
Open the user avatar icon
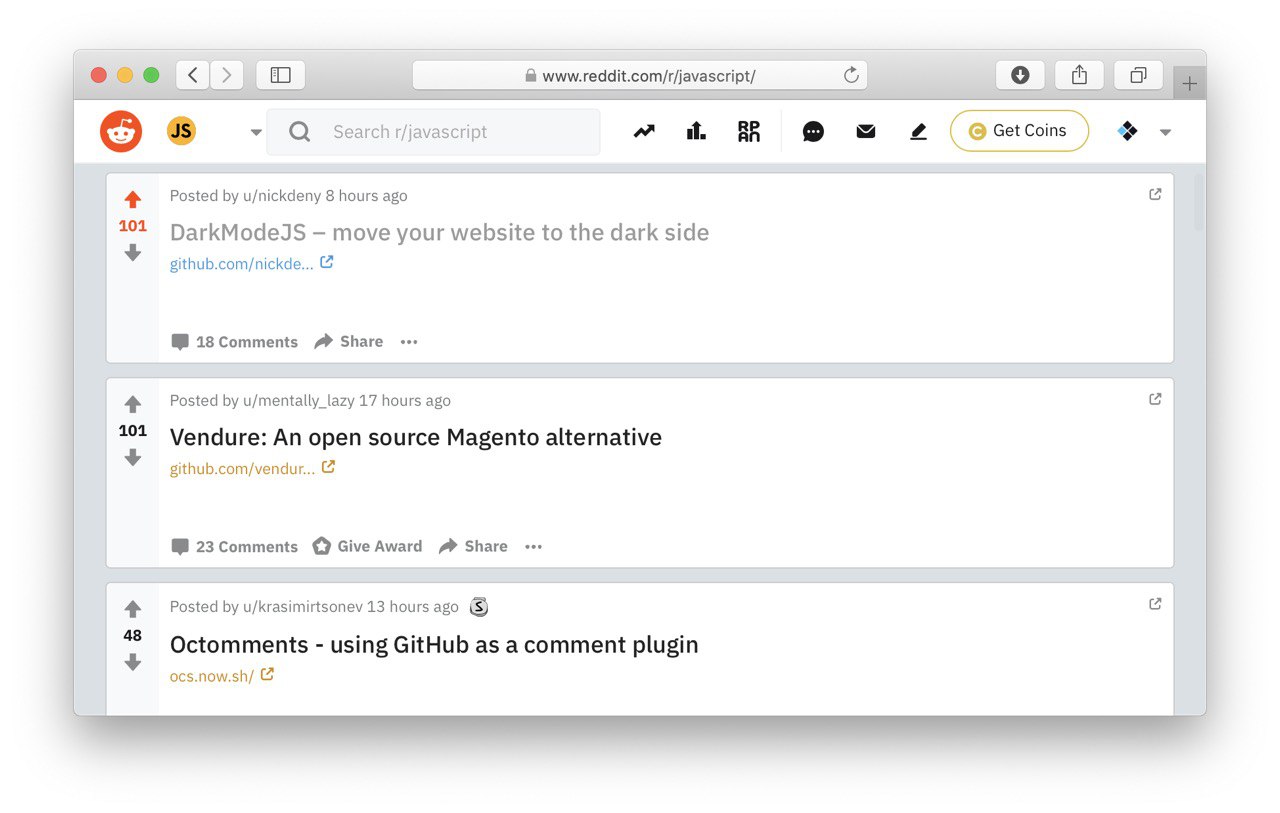1128,131
